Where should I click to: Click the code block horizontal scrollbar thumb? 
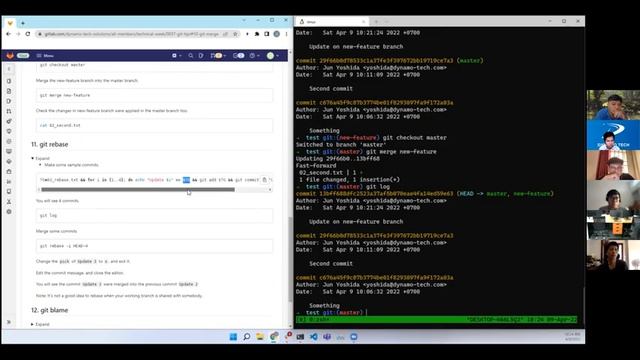point(138,189)
